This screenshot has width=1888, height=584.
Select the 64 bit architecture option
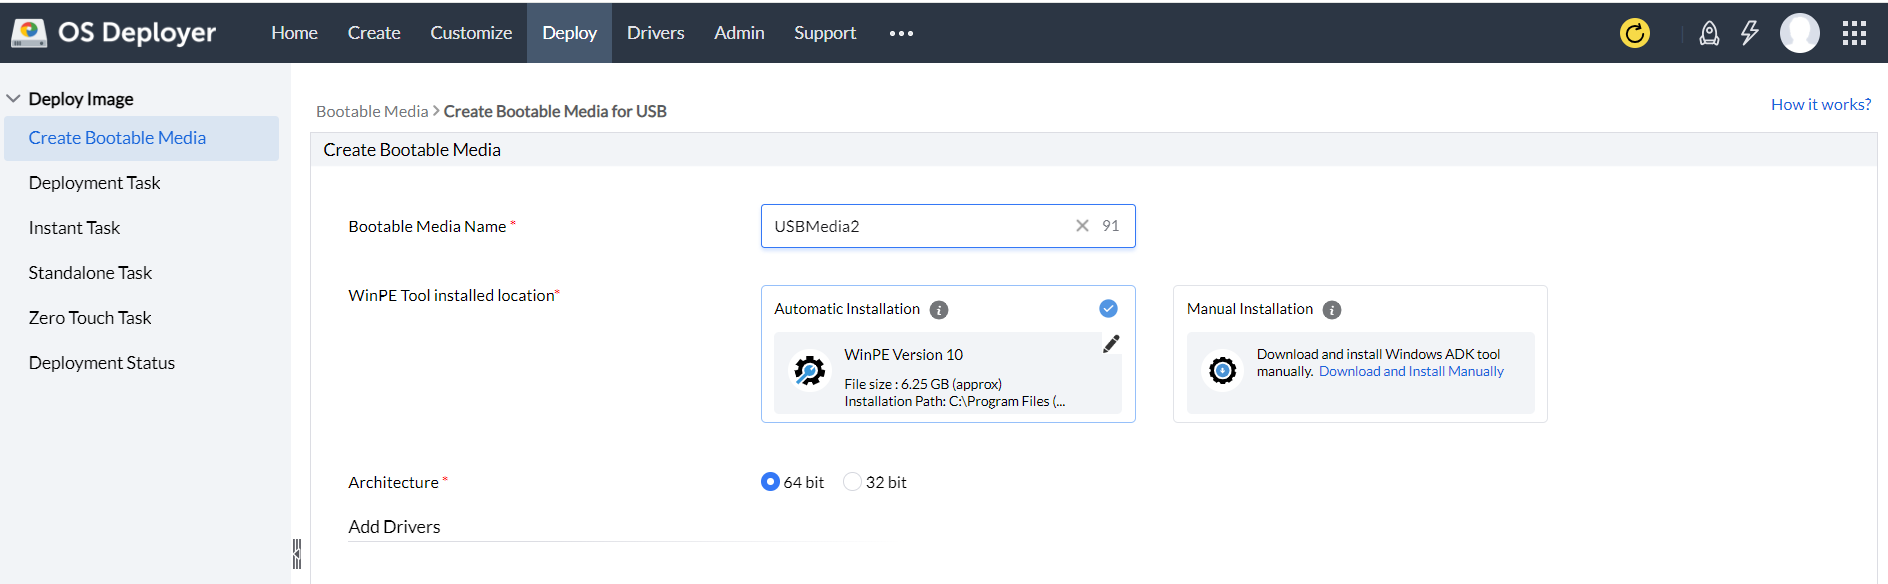[x=770, y=482]
